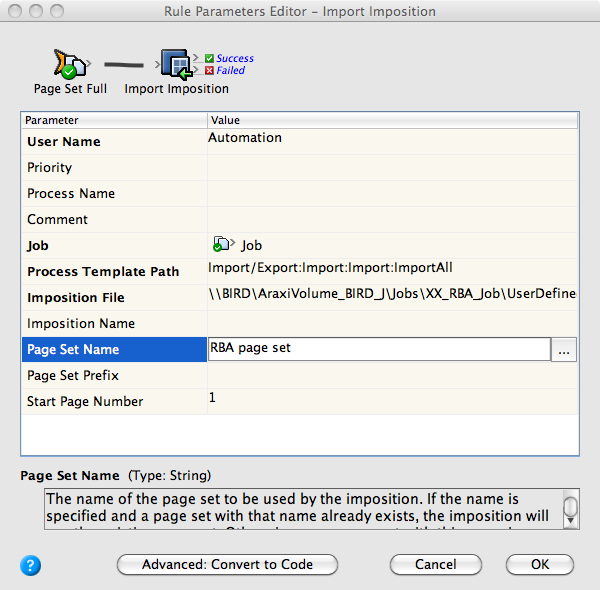This screenshot has width=600, height=590.
Task: Click the Start Page Number value 1
Action: pos(212,398)
